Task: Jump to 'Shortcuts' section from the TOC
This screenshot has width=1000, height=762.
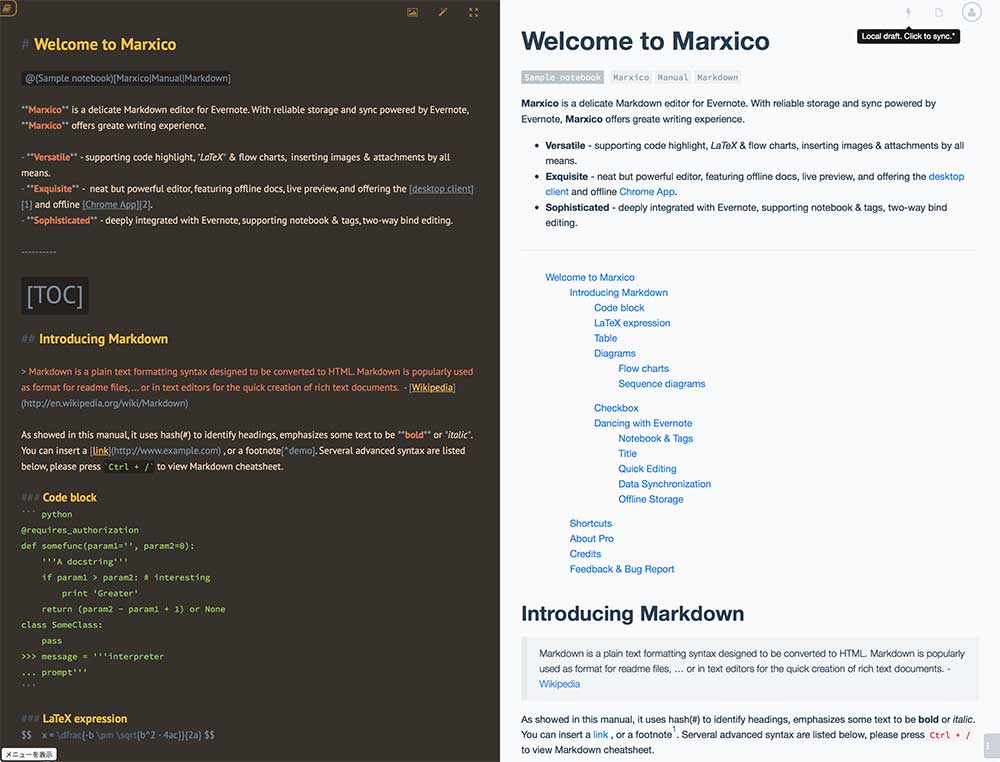Action: 590,523
